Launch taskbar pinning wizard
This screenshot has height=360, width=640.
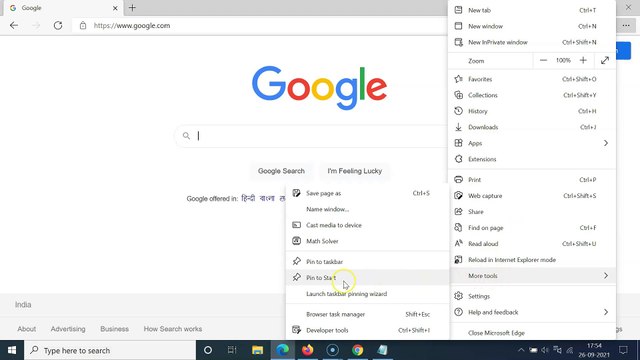coord(367,293)
